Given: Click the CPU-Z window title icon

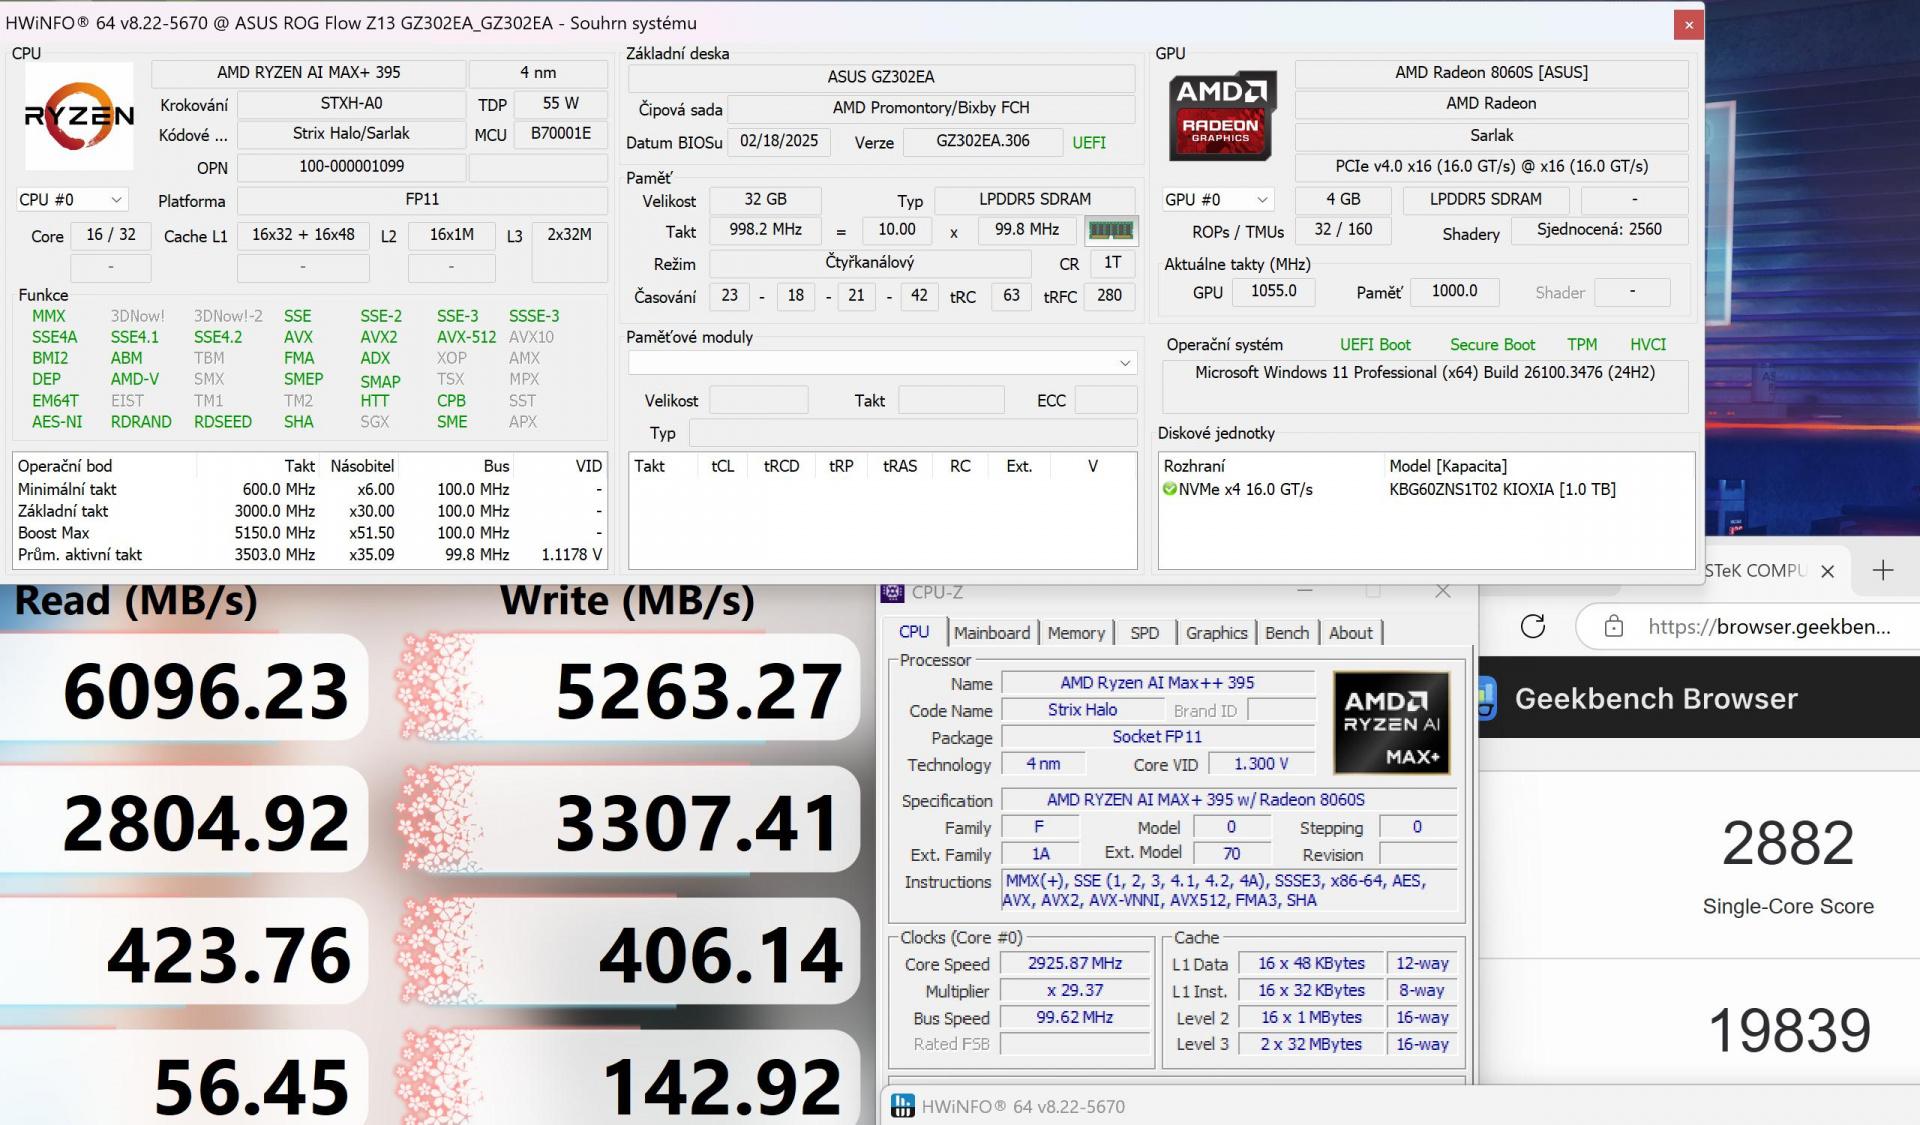Looking at the screenshot, I should [x=892, y=592].
